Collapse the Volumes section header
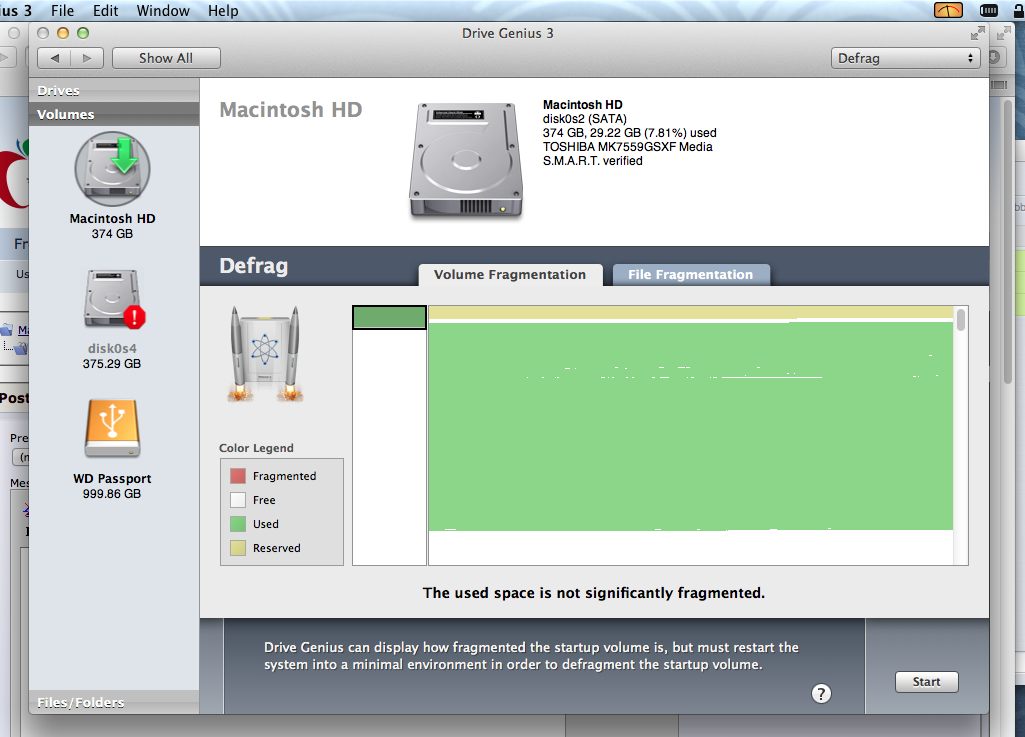Screen dimensions: 1025x737 pos(114,114)
